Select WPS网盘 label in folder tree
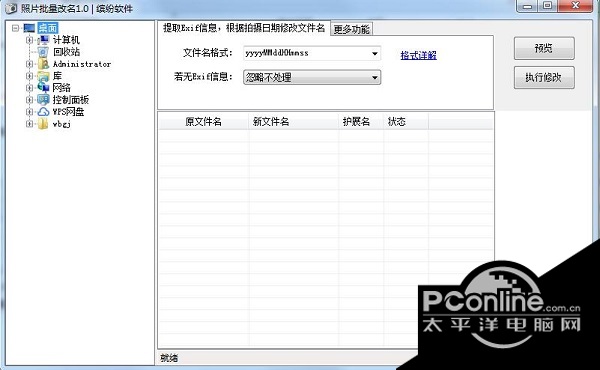Image resolution: width=600 pixels, height=370 pixels. [x=68, y=112]
